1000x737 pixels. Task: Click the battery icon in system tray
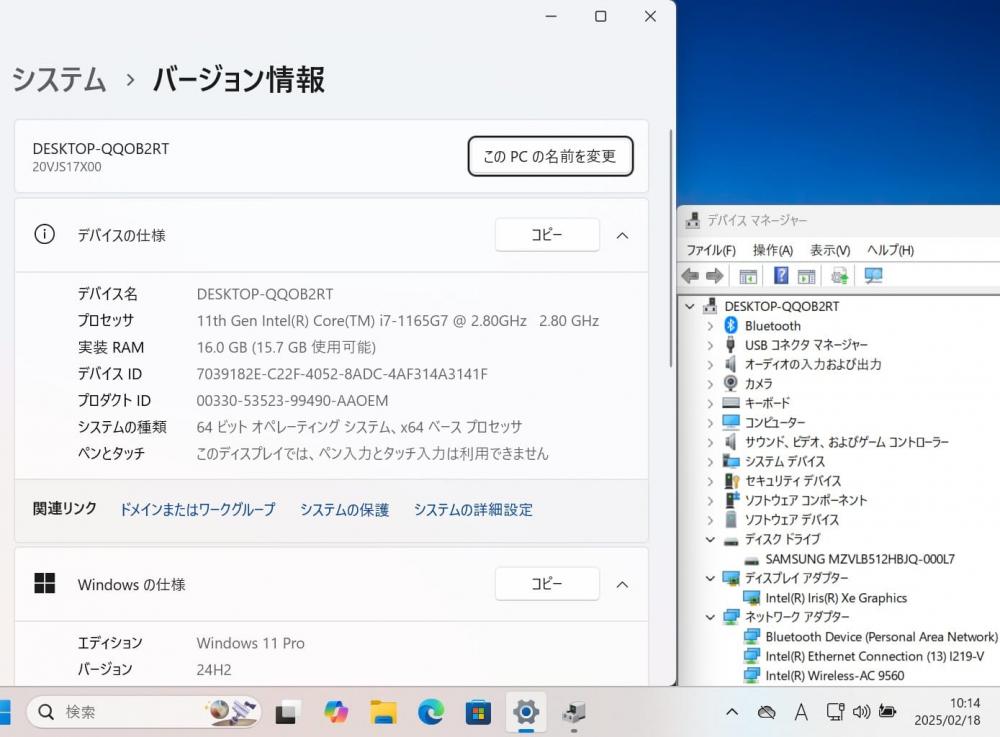click(887, 711)
